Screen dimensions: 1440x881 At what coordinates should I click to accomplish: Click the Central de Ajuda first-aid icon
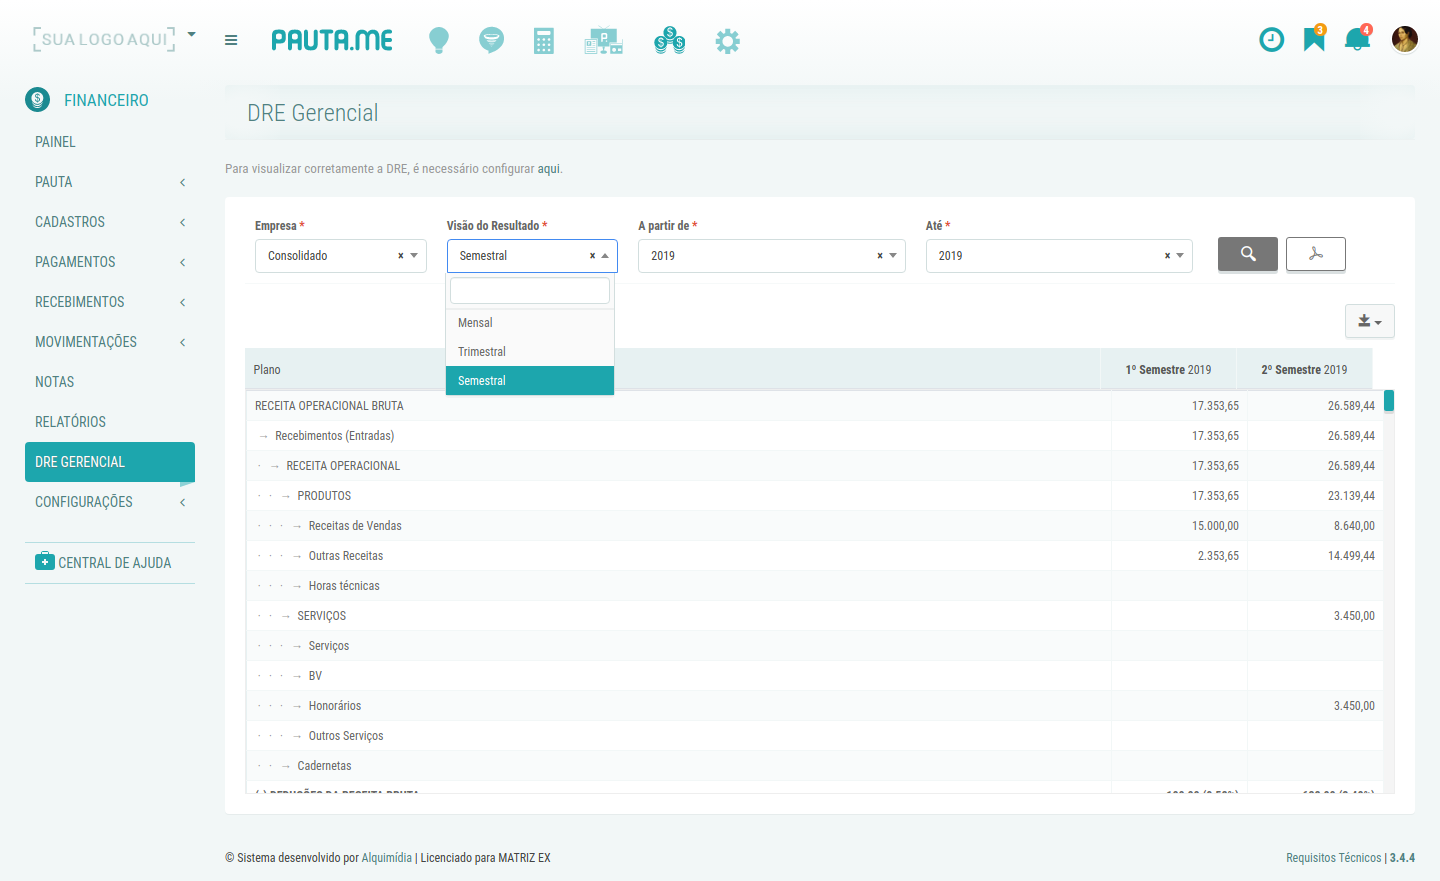(x=44, y=562)
